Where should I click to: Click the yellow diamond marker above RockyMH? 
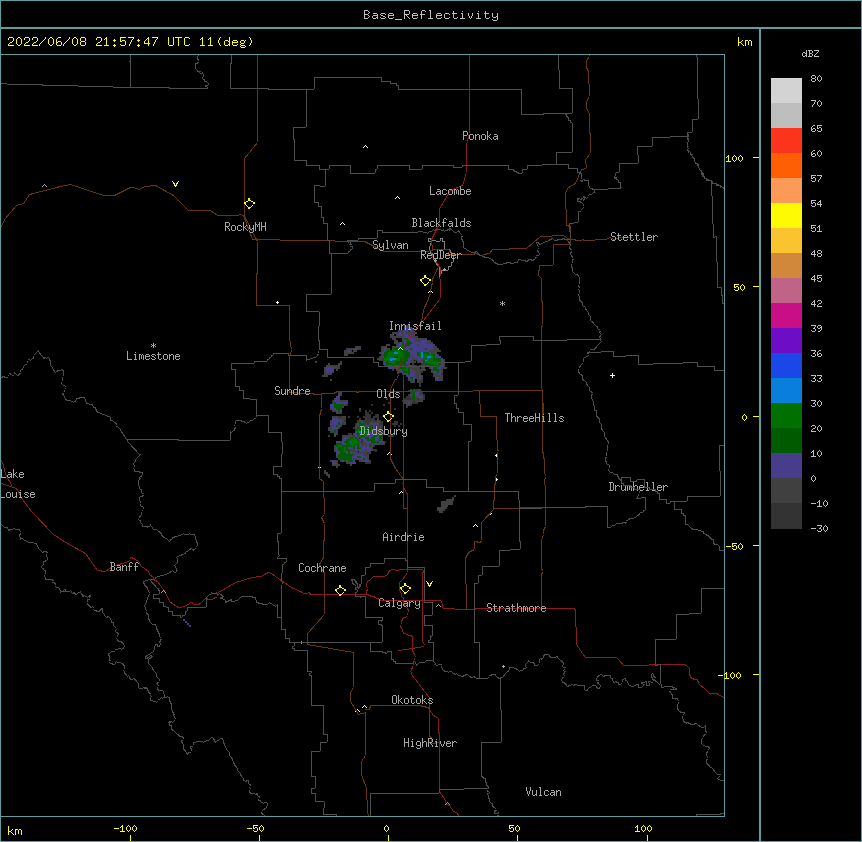[249, 204]
